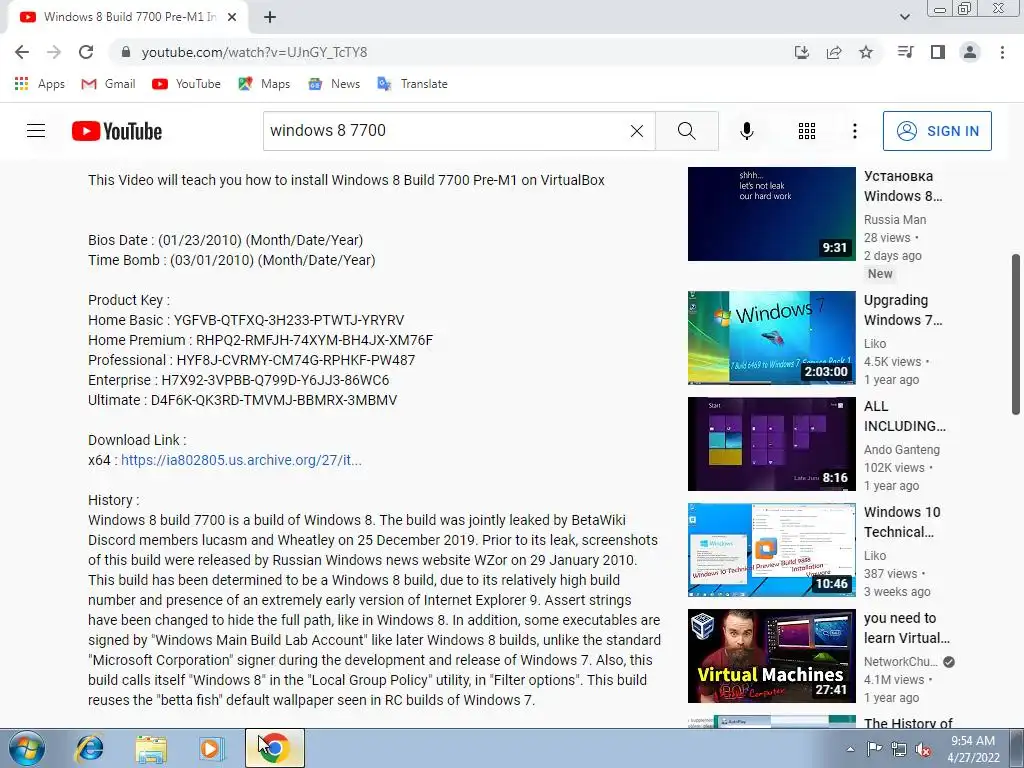Image resolution: width=1024 pixels, height=768 pixels.
Task: Open YouTube settings three-dot menu
Action: click(854, 131)
